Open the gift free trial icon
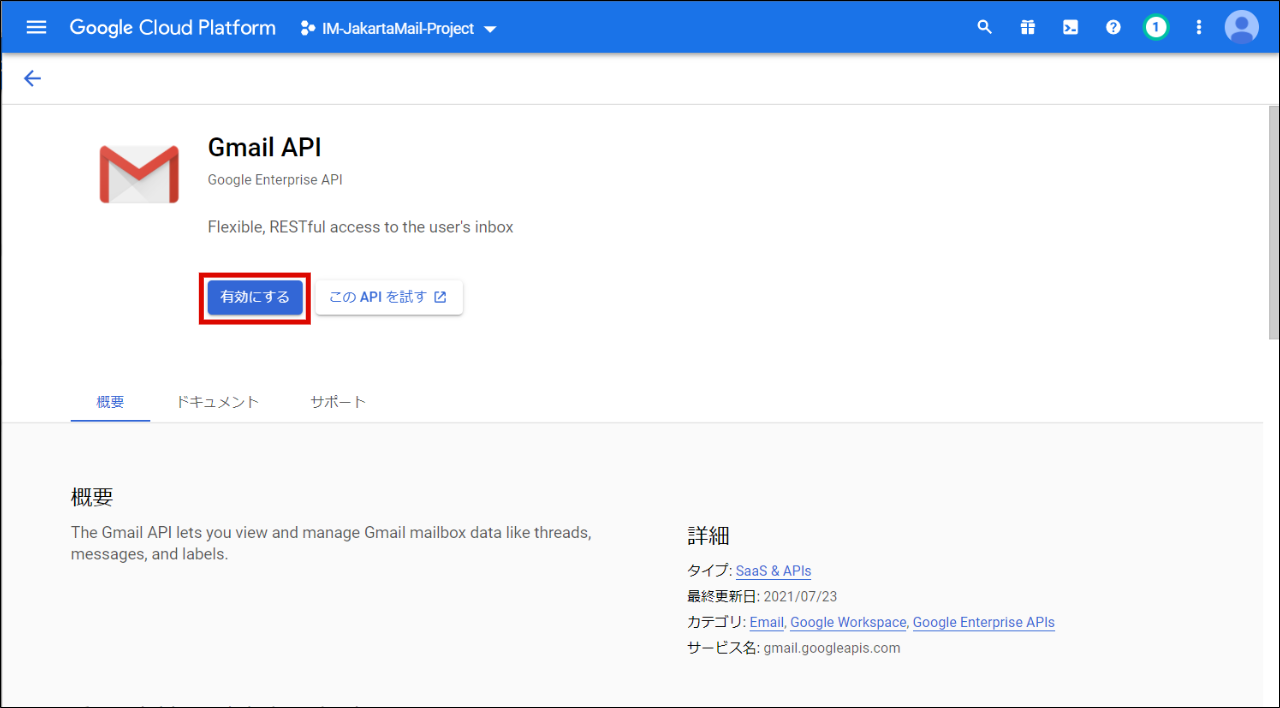Viewport: 1280px width, 708px height. coord(1028,27)
